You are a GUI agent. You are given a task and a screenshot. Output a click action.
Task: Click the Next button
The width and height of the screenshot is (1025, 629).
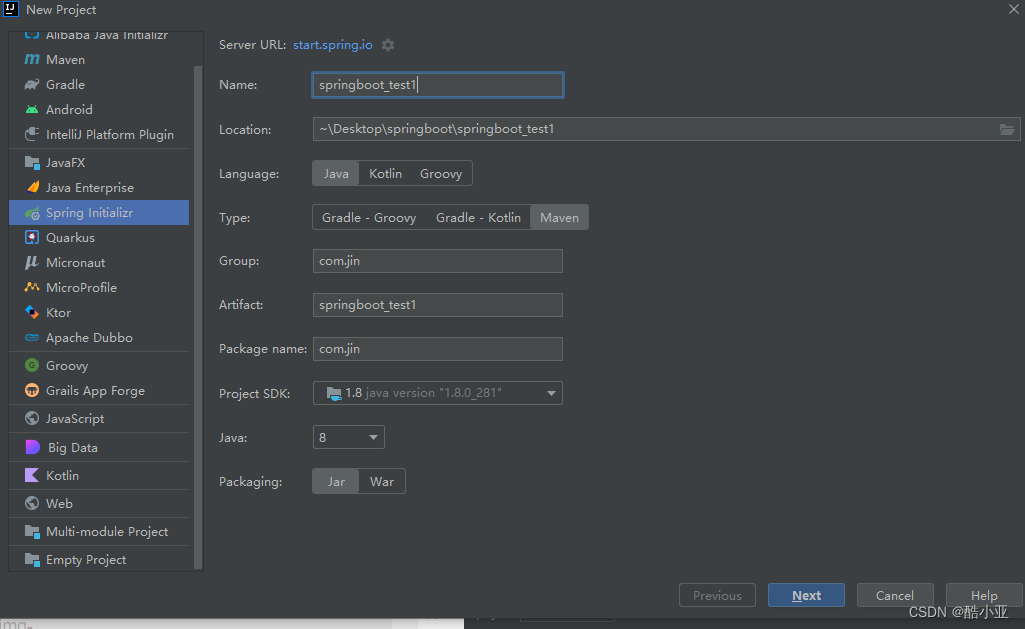[x=806, y=595]
